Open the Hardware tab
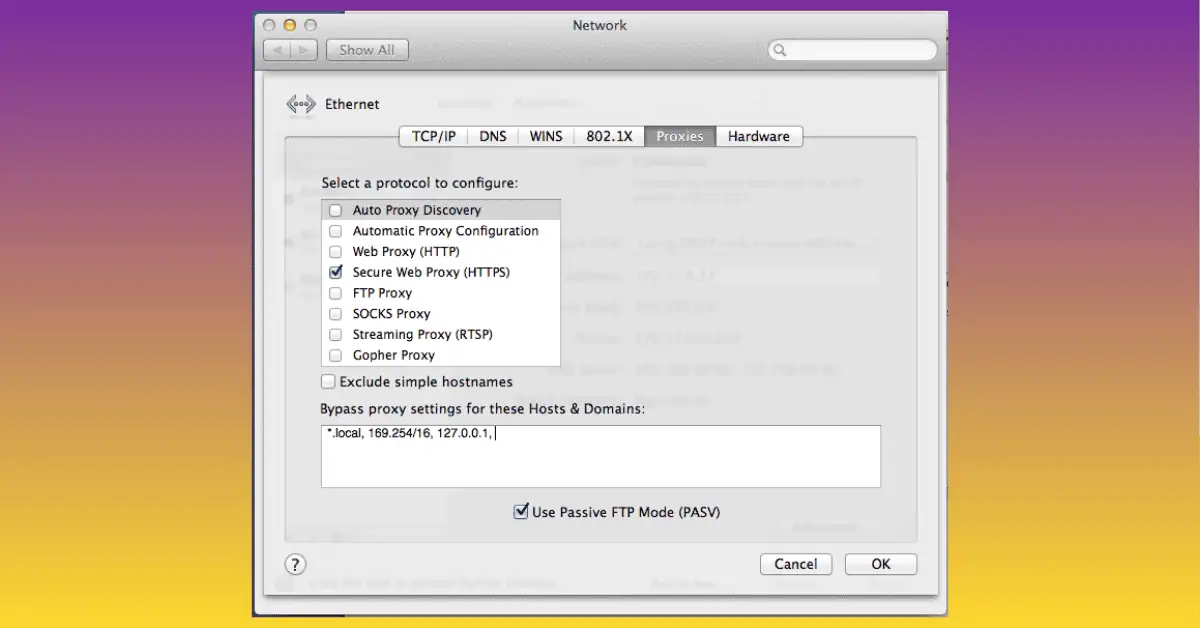Image resolution: width=1200 pixels, height=628 pixels. tap(759, 136)
